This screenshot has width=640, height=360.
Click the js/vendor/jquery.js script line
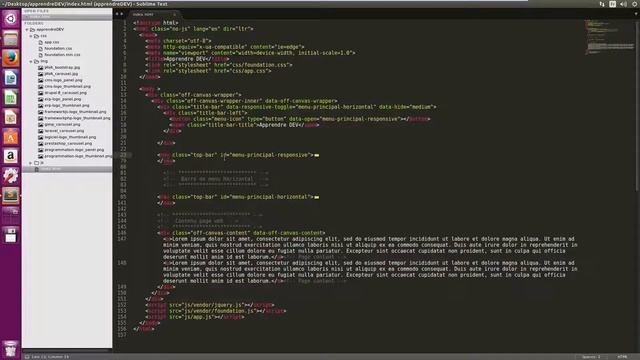210,305
